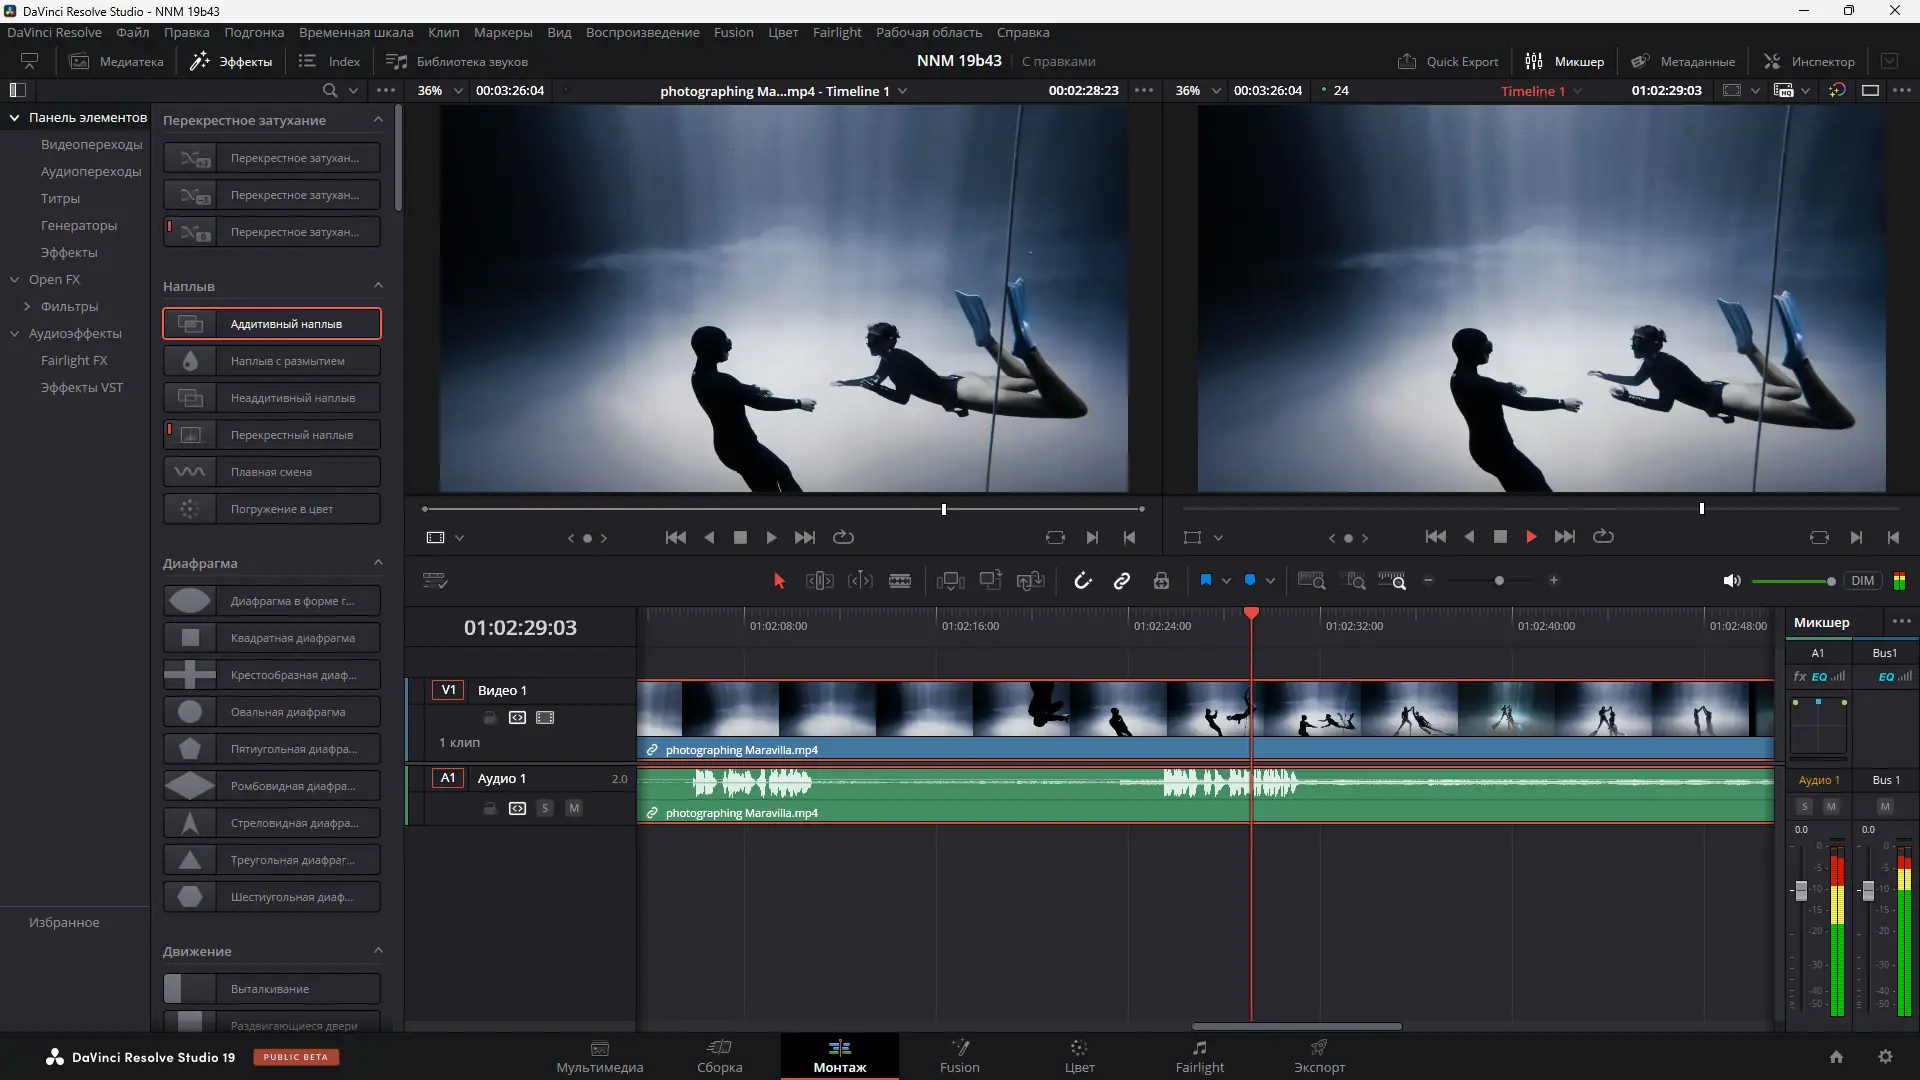Screen dimensions: 1920x1080
Task: Open the Fusion menu
Action: click(x=733, y=32)
